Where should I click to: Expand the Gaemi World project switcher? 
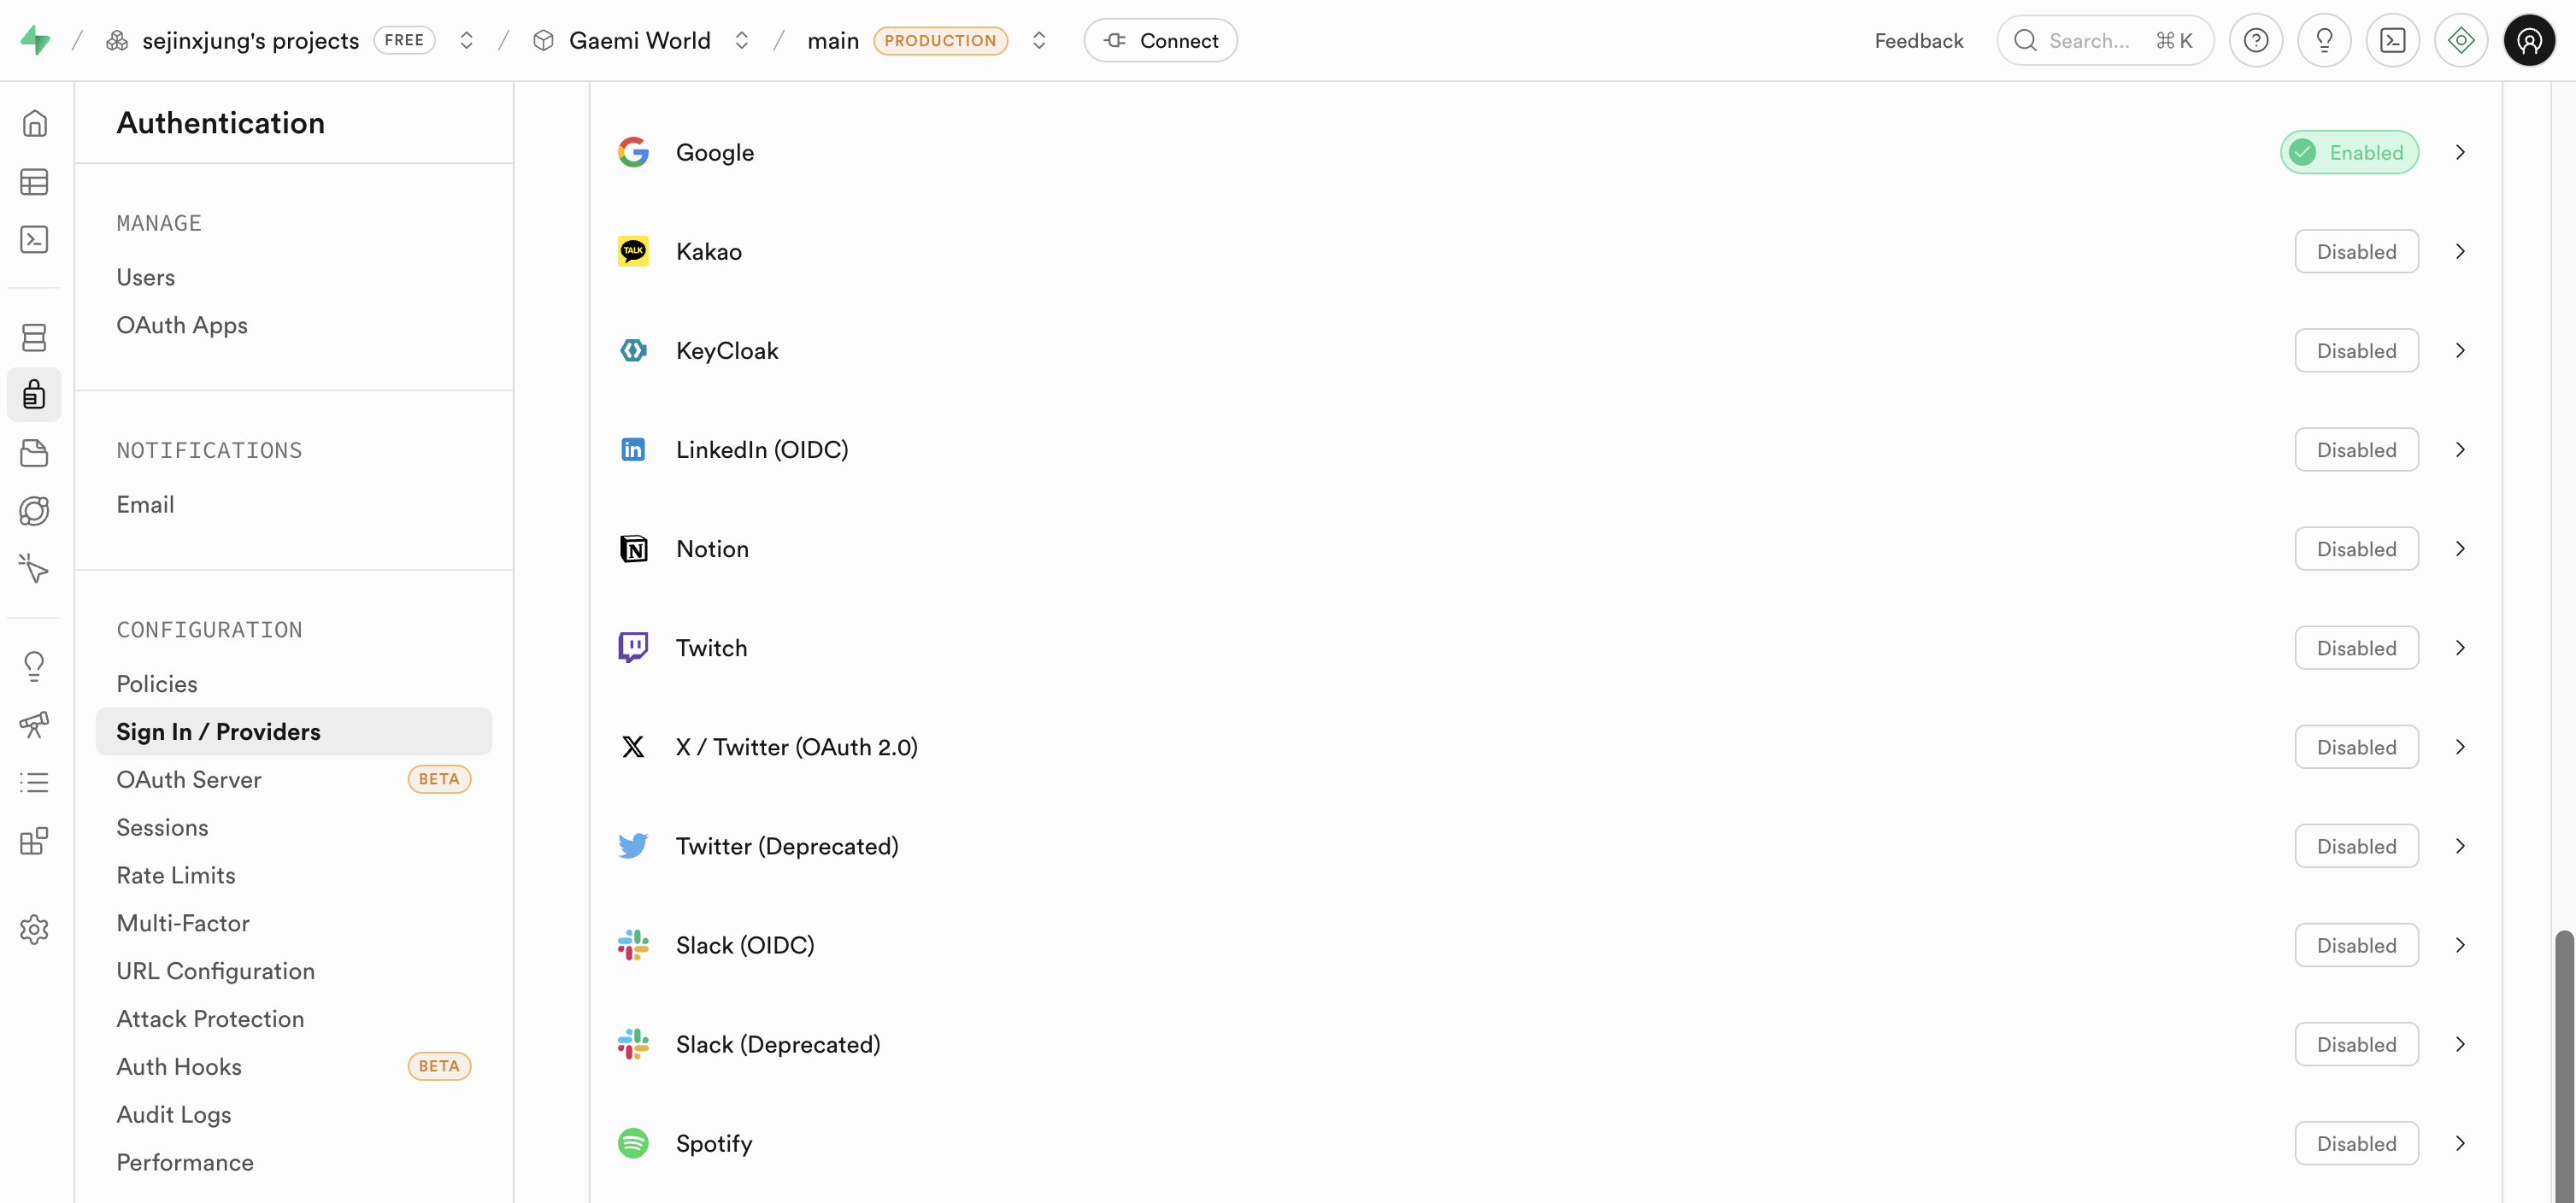(x=741, y=41)
